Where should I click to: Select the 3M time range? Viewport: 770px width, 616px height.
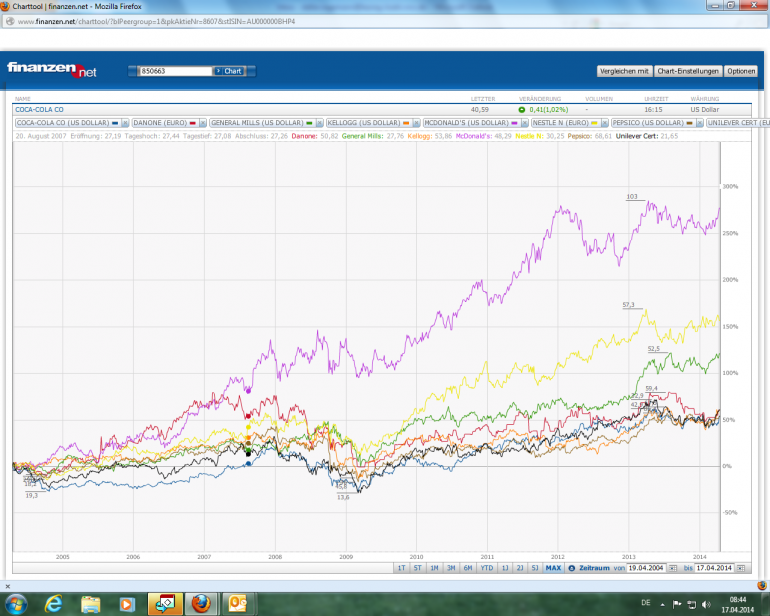point(451,568)
